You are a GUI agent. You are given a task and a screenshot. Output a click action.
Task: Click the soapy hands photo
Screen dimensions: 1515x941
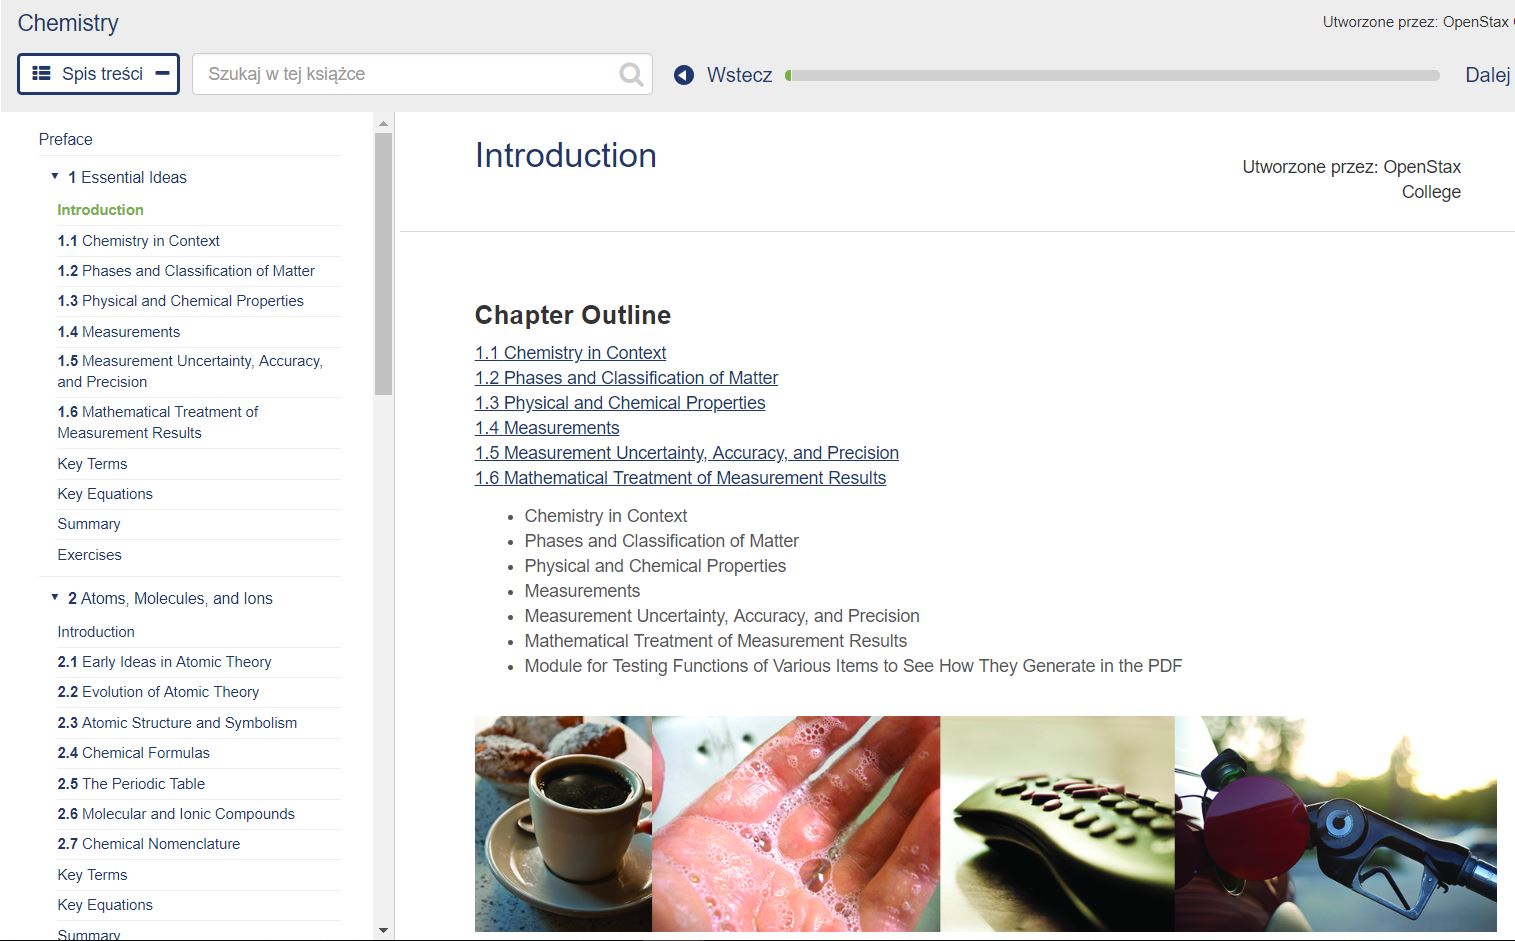[x=796, y=824]
